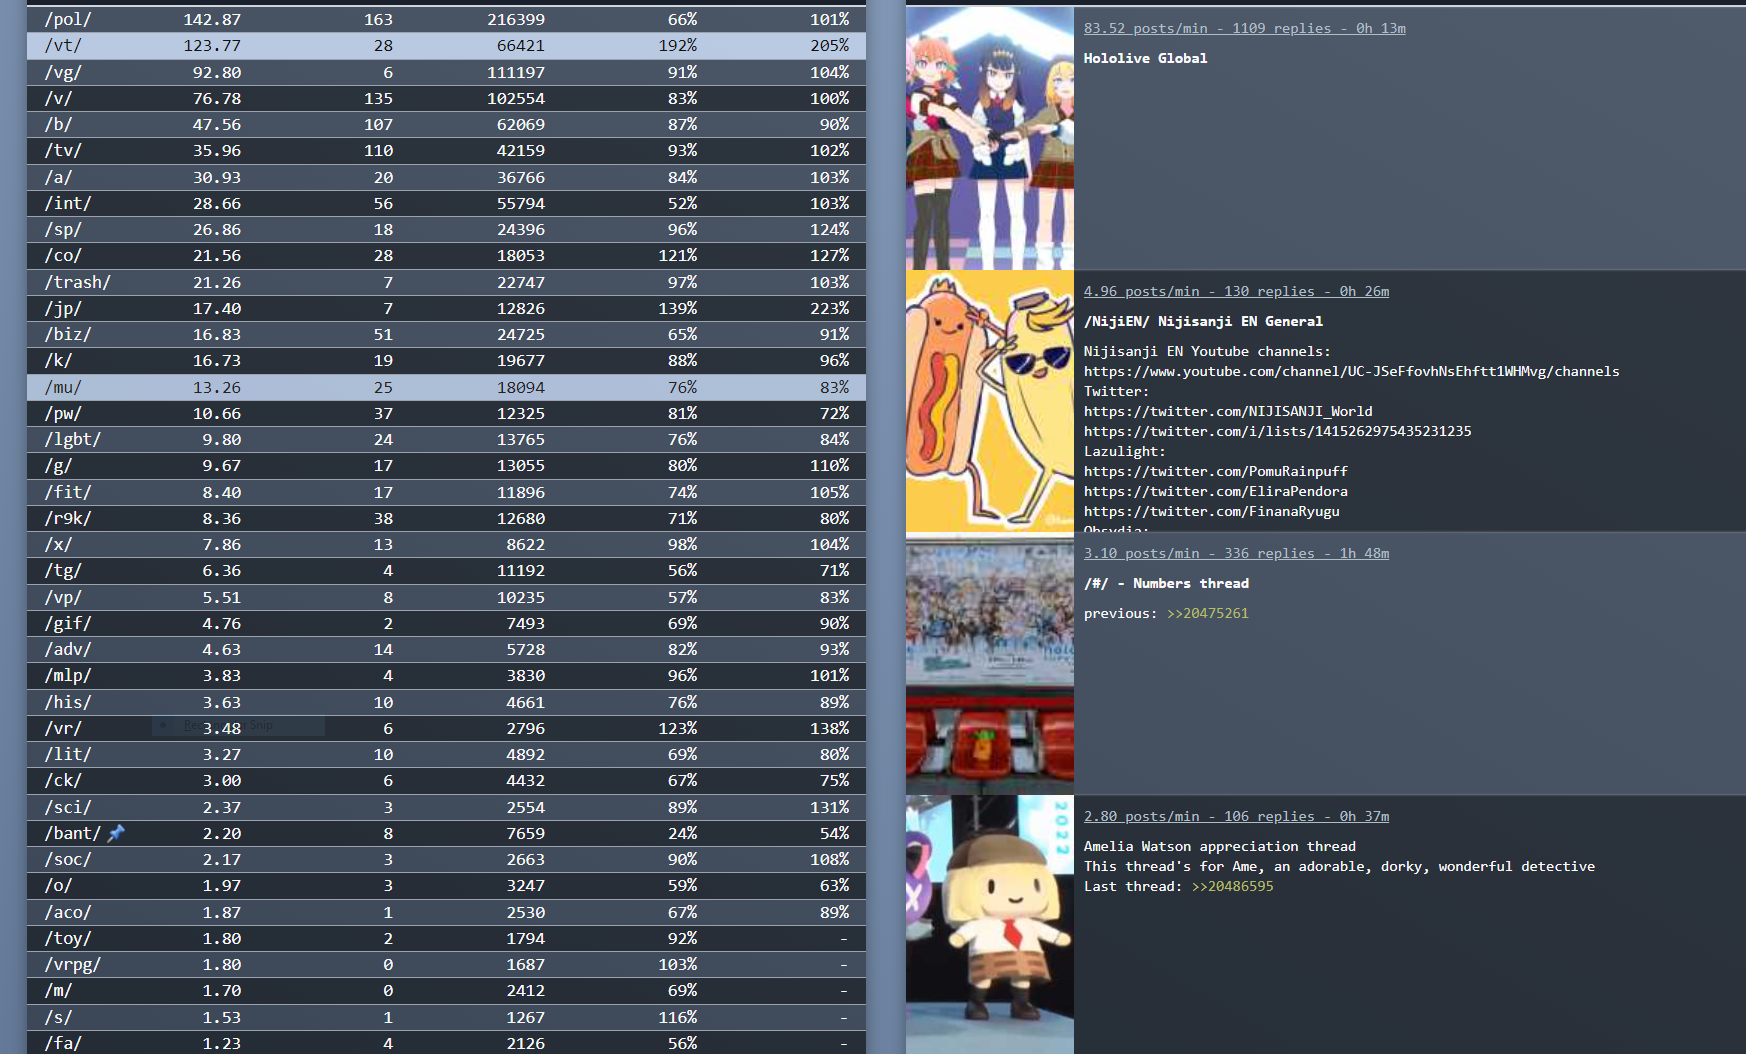Select the /aco/ board row
The width and height of the screenshot is (1746, 1054).
[x=446, y=912]
